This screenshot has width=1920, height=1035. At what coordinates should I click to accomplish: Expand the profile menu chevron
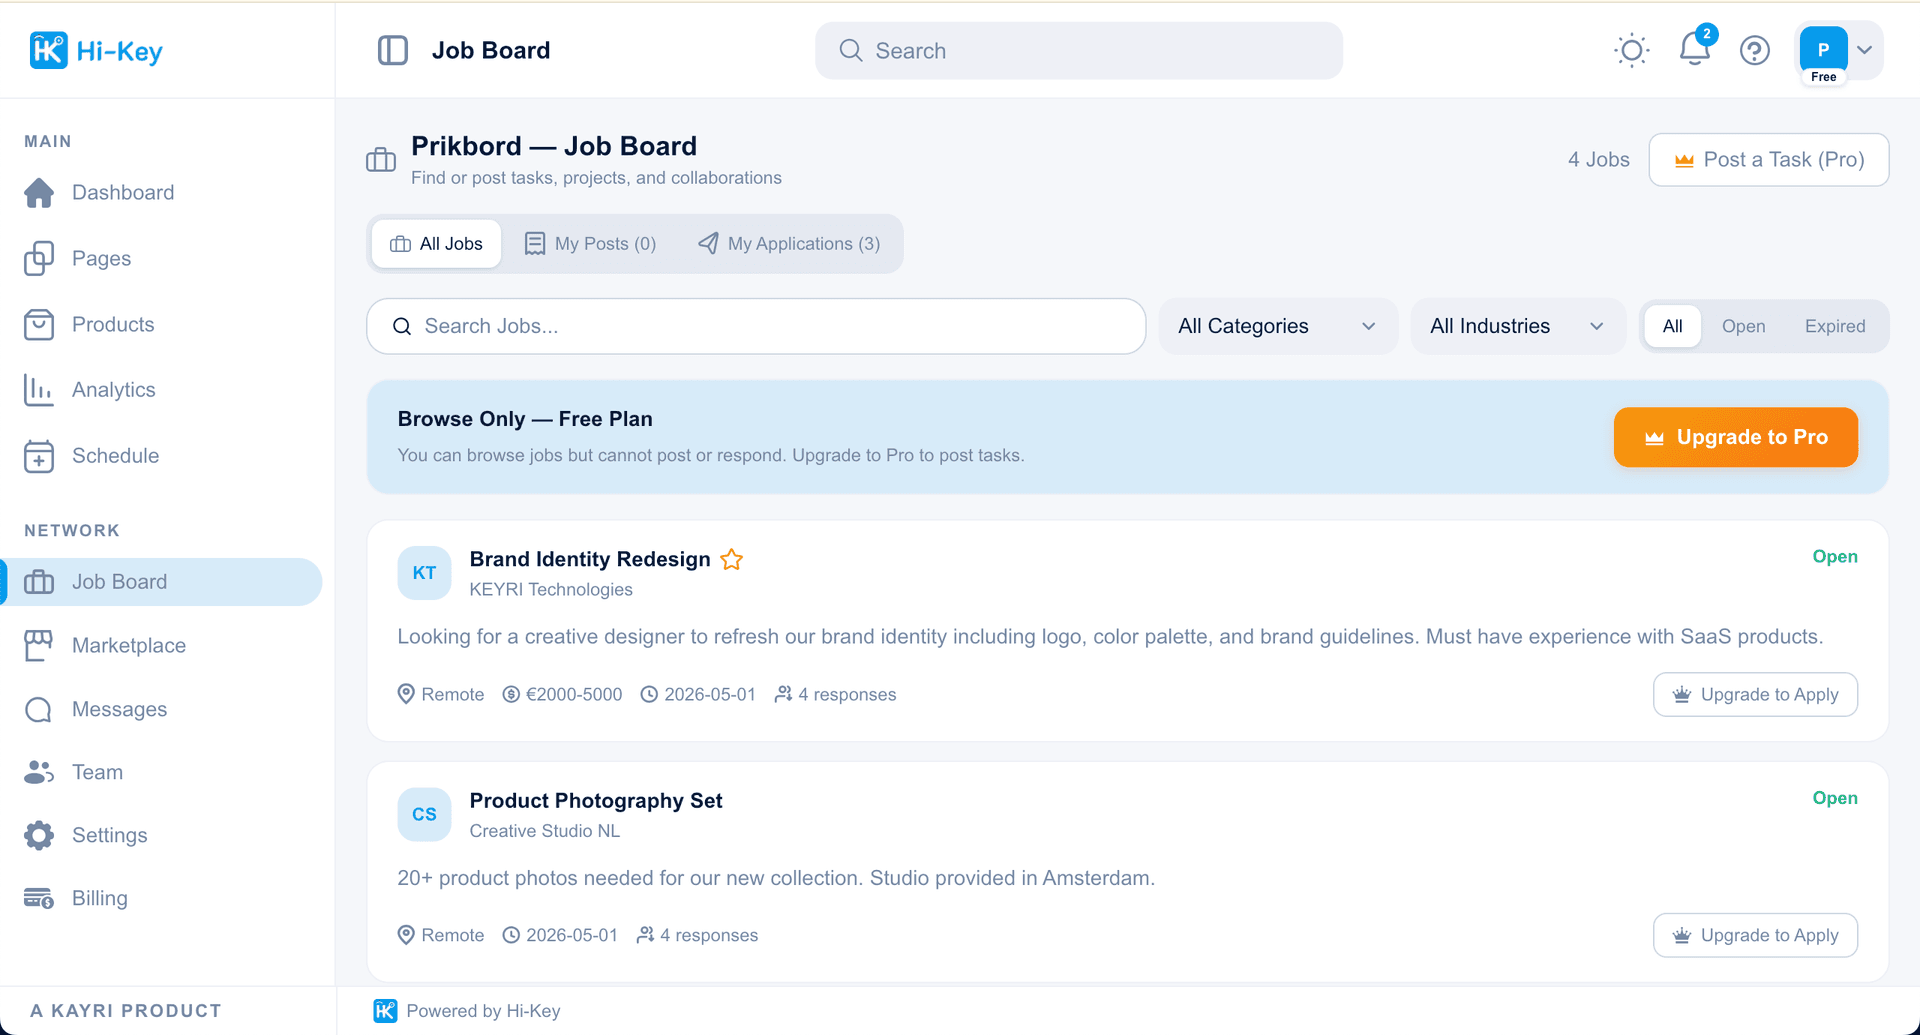coord(1864,50)
